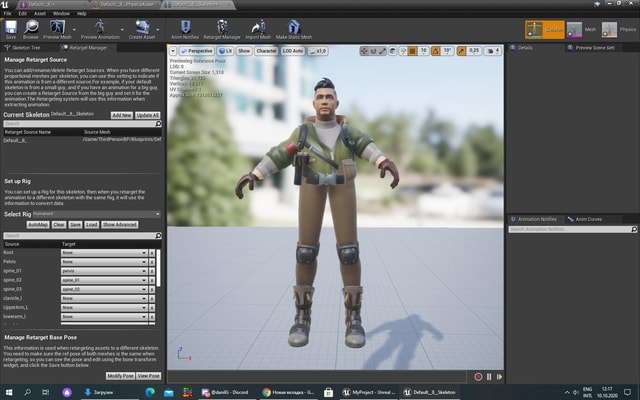Open the Browse asset icon
Screen dimensions: 640x400
coord(33,27)
